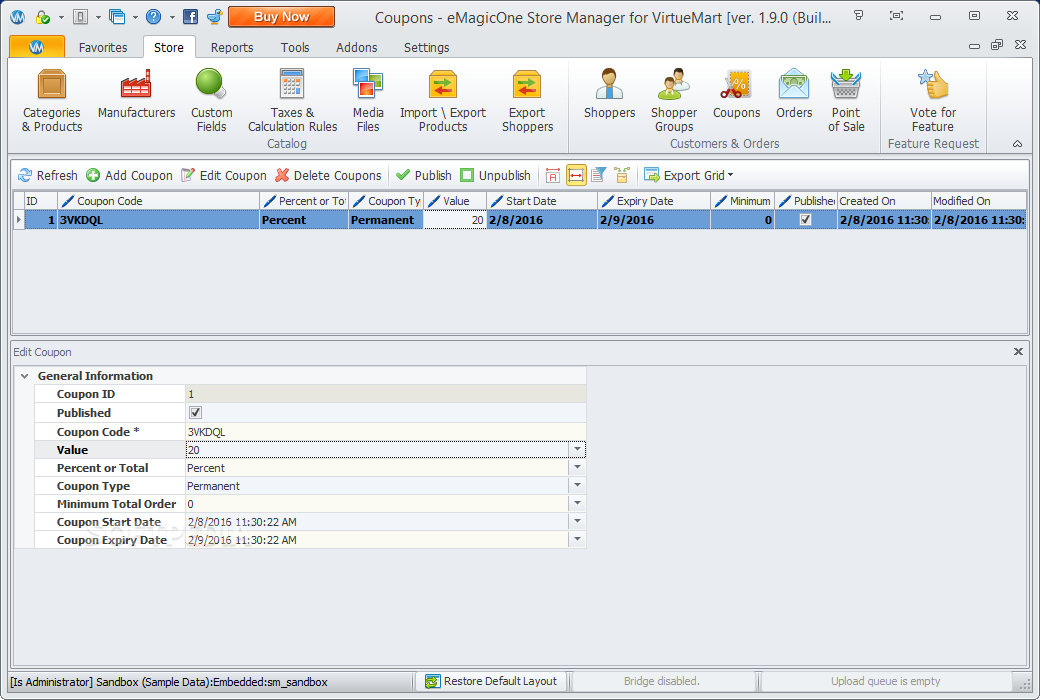Switch to the Reports tab
The width and height of the screenshot is (1040, 700).
(231, 47)
